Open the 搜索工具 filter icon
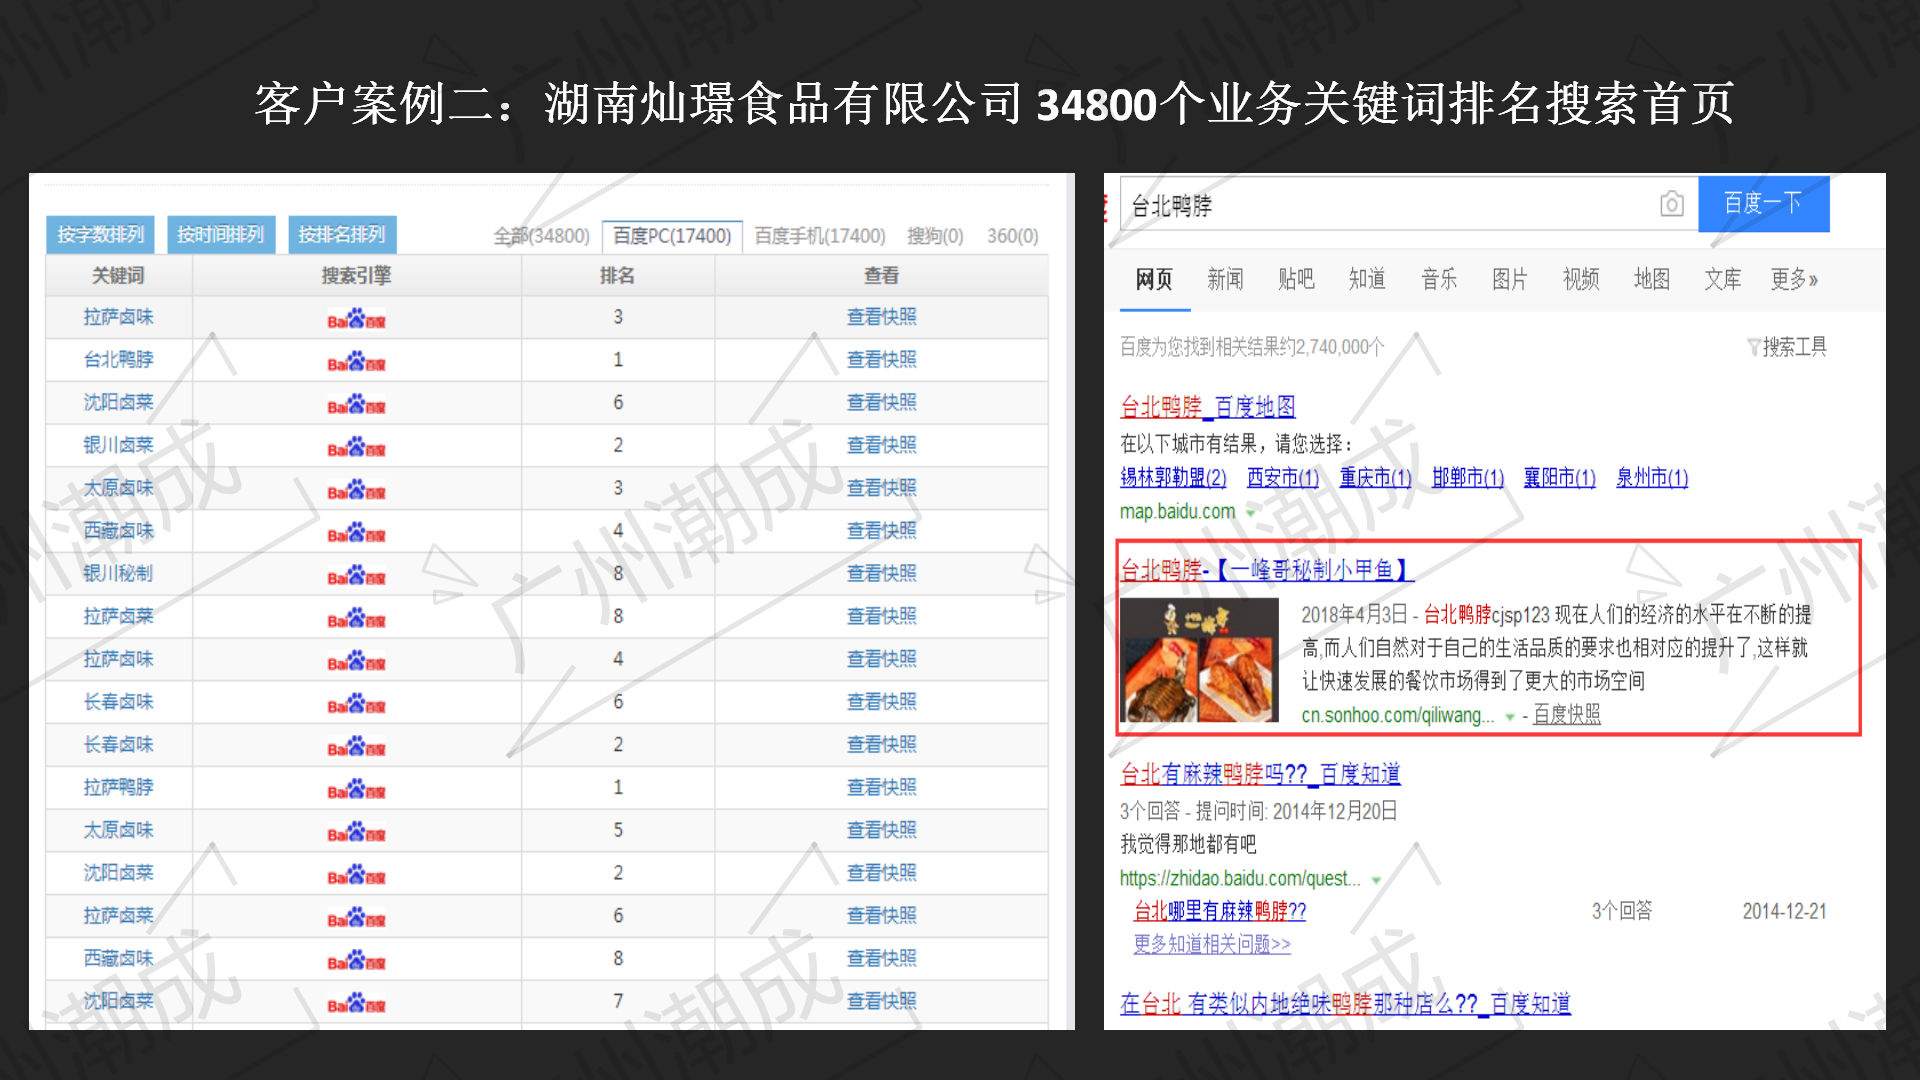Viewport: 1920px width, 1080px height. (x=1752, y=347)
